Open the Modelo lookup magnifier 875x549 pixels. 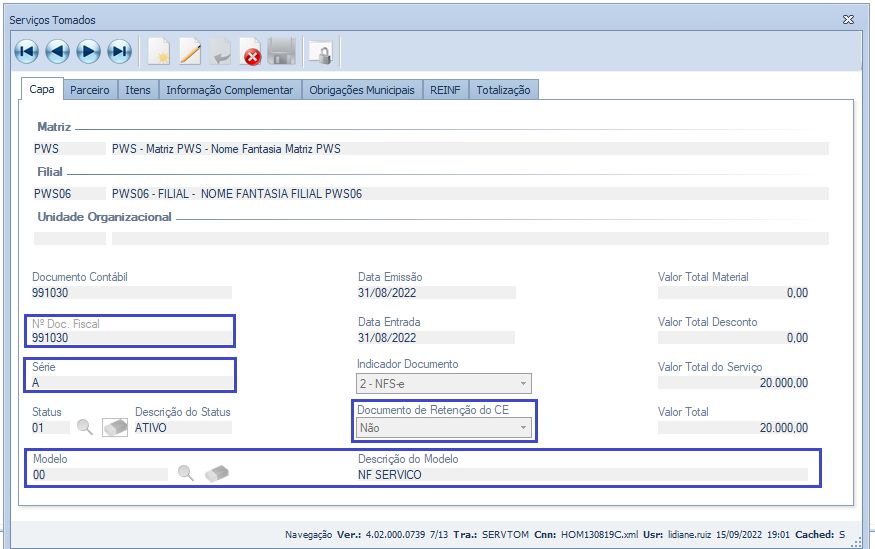pos(186,474)
